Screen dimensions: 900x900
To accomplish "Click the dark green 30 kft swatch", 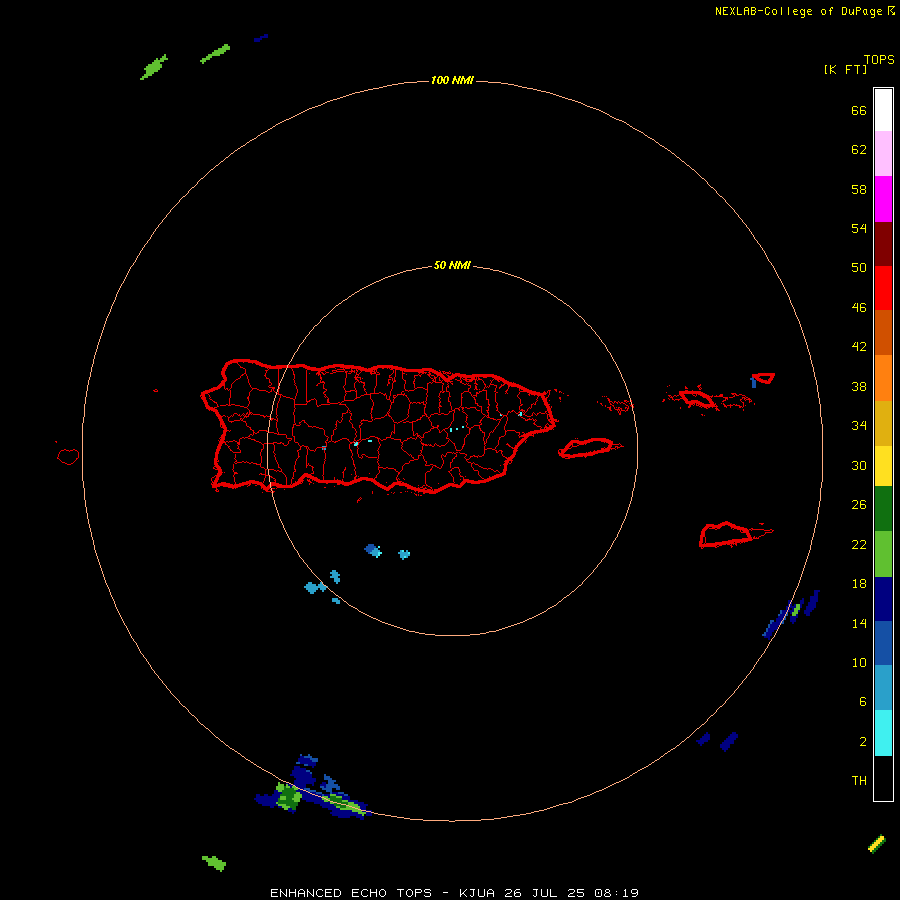I will [x=883, y=508].
